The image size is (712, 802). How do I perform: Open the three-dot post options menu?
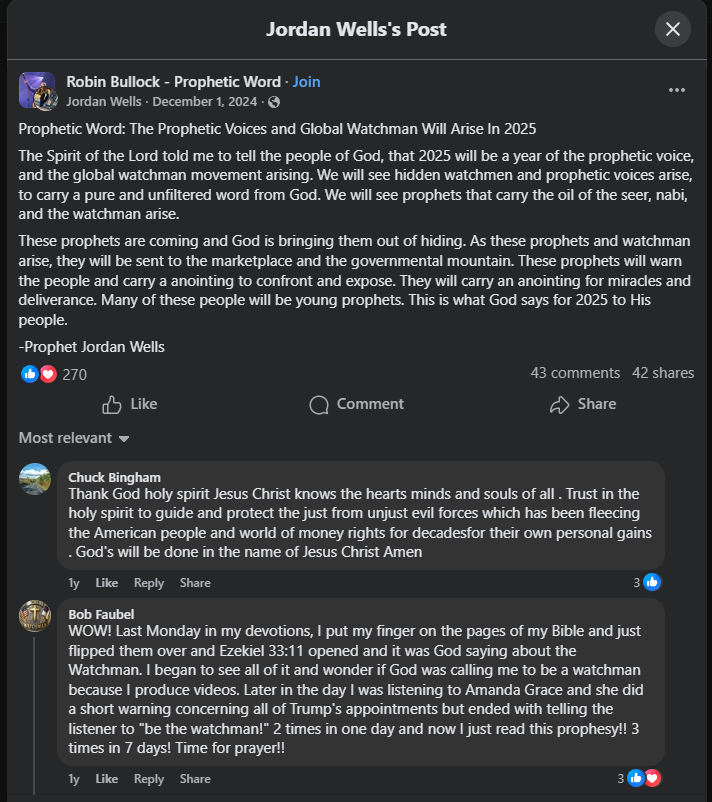pos(677,90)
